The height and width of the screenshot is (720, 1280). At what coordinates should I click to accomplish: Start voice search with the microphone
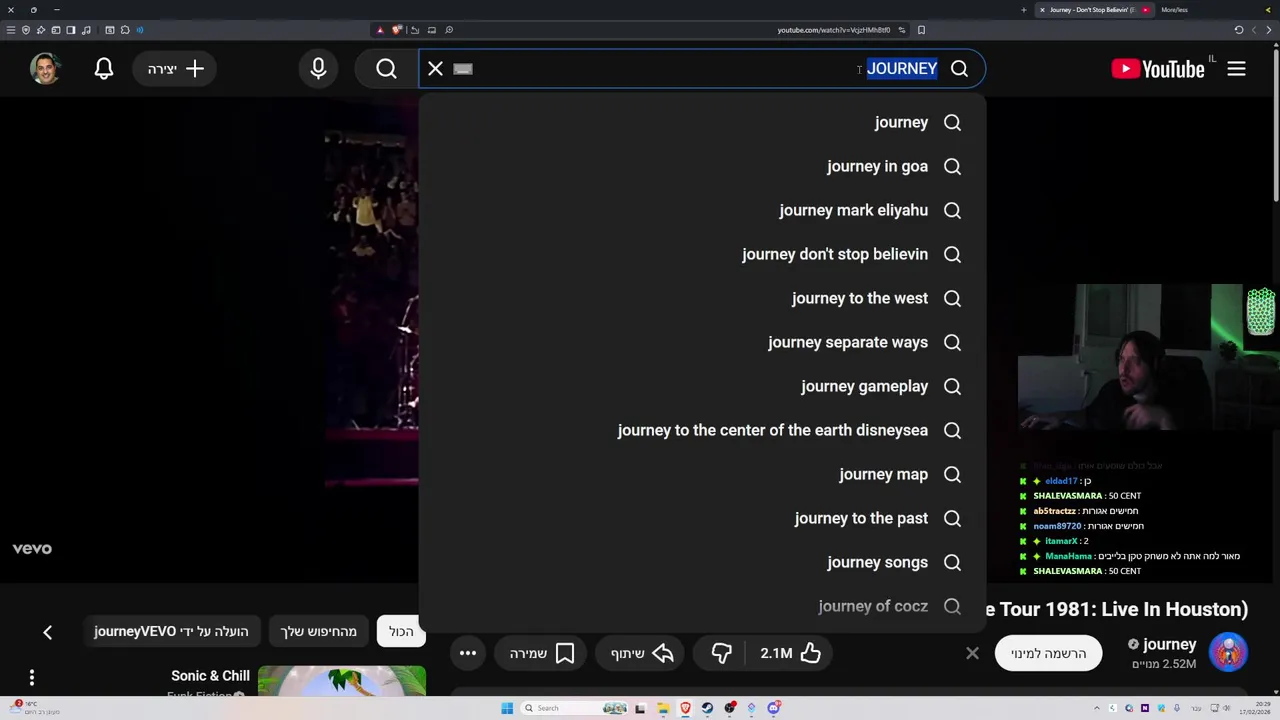318,68
